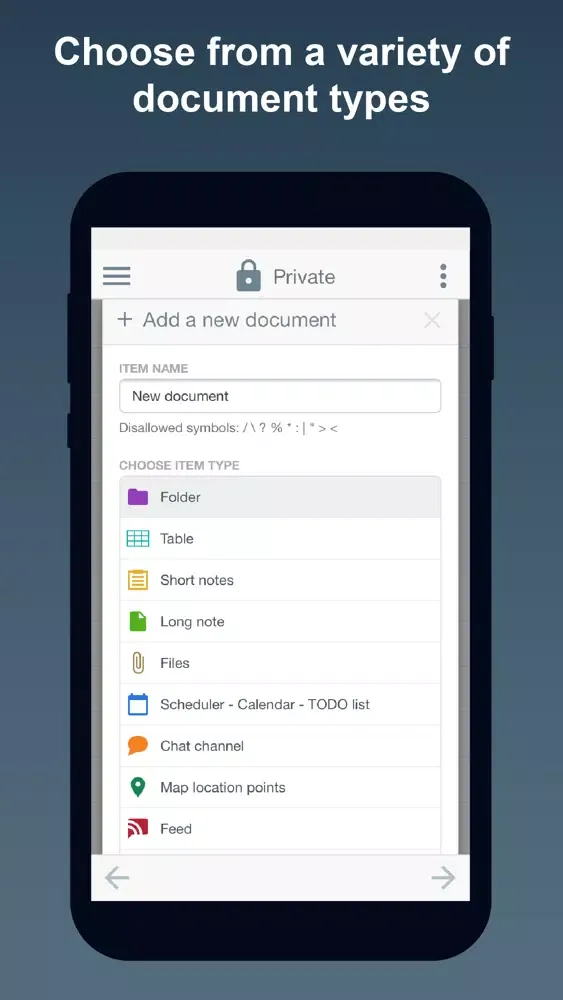The image size is (563, 1000).
Task: Choose Scheduler - Calendar - TODO list label
Action: pyautogui.click(x=265, y=704)
